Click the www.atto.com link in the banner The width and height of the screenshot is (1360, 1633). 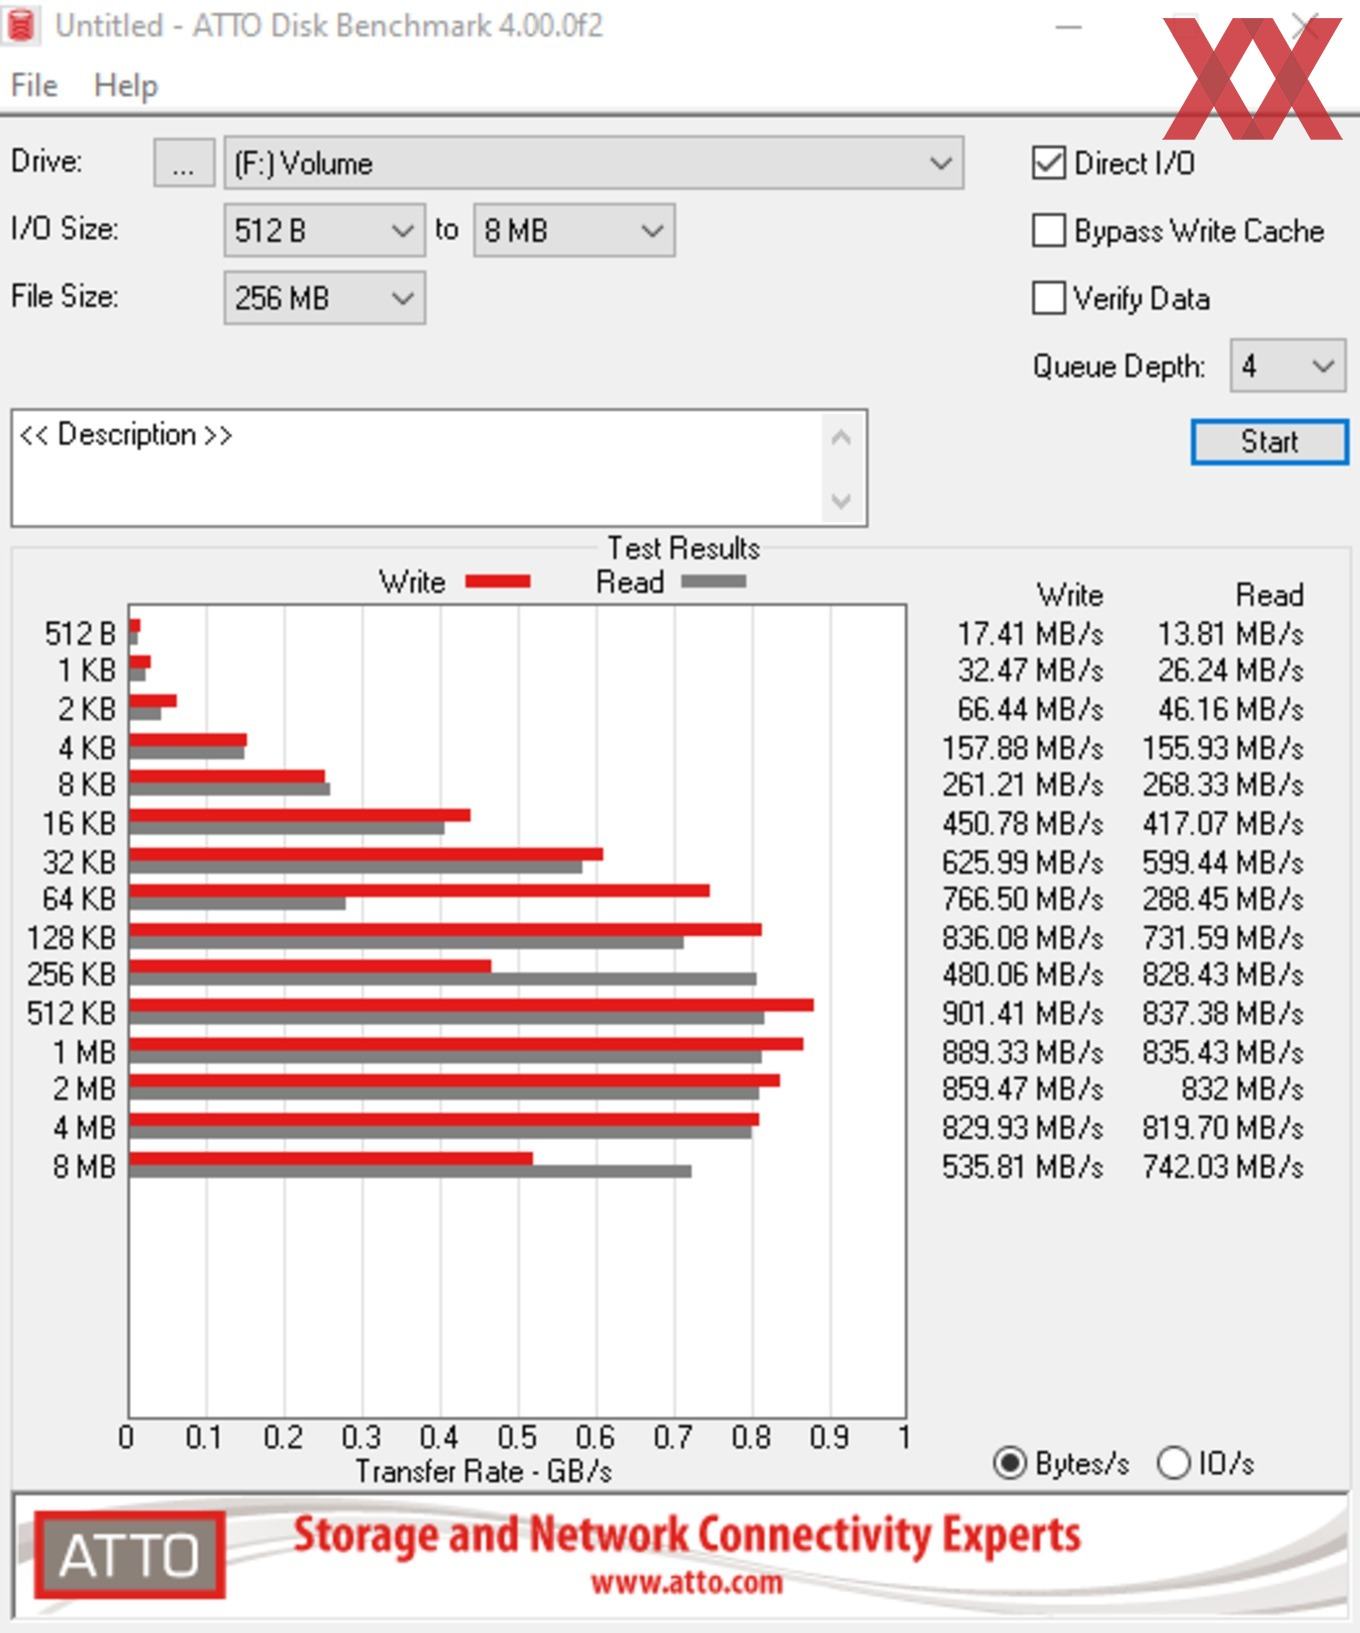(x=687, y=1582)
